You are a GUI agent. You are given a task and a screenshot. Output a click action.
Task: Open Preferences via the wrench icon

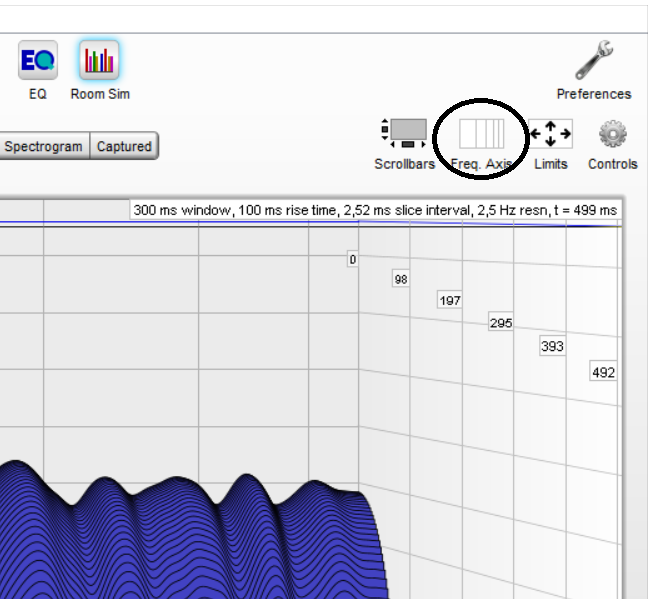click(x=594, y=62)
